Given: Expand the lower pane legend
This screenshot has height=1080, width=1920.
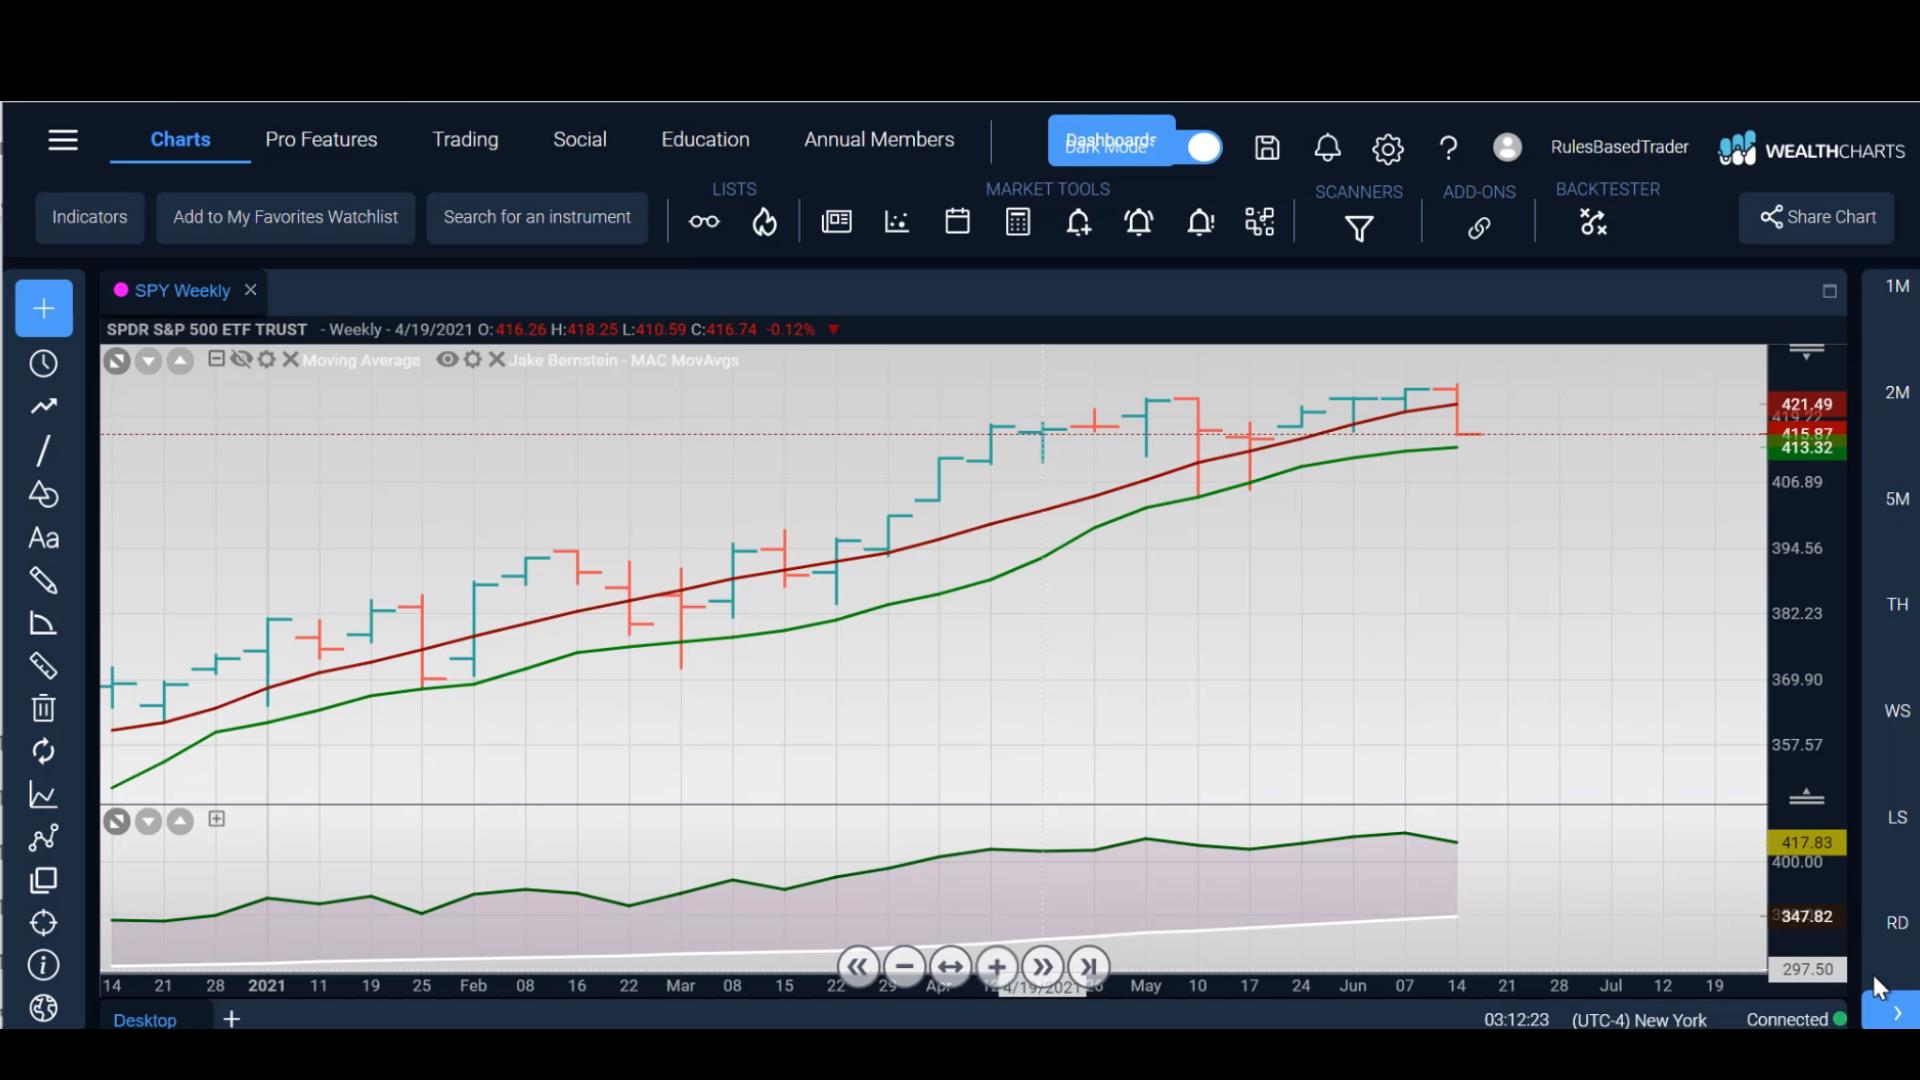Looking at the screenshot, I should pyautogui.click(x=216, y=819).
